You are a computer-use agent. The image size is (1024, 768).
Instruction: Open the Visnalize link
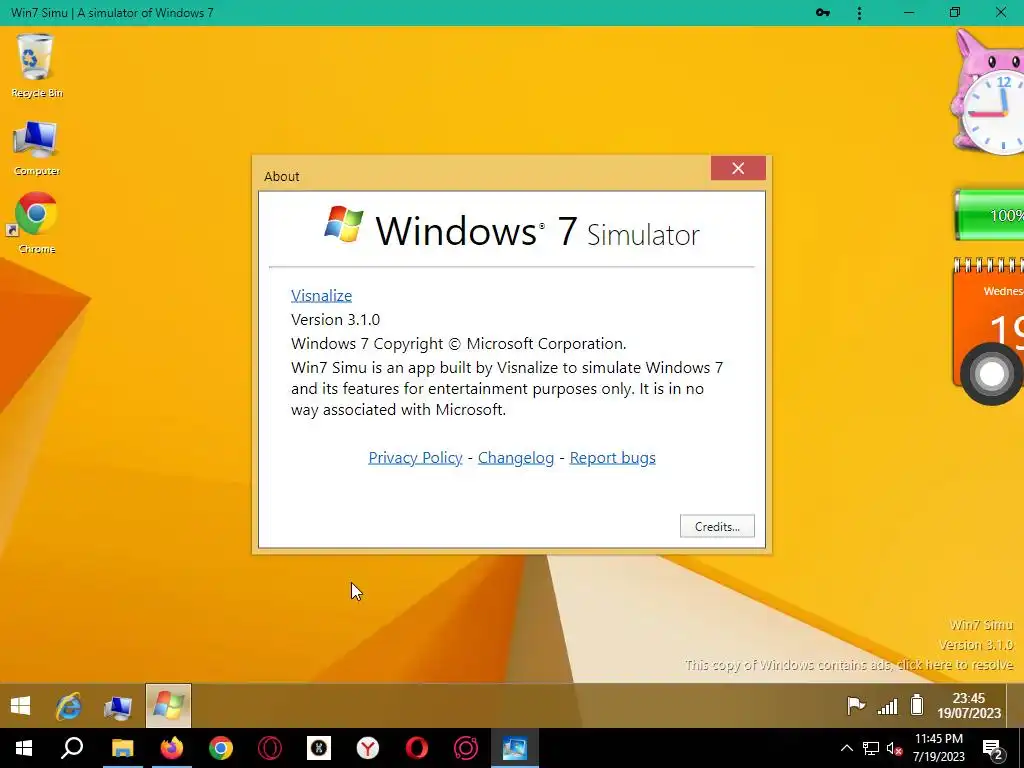pos(321,295)
